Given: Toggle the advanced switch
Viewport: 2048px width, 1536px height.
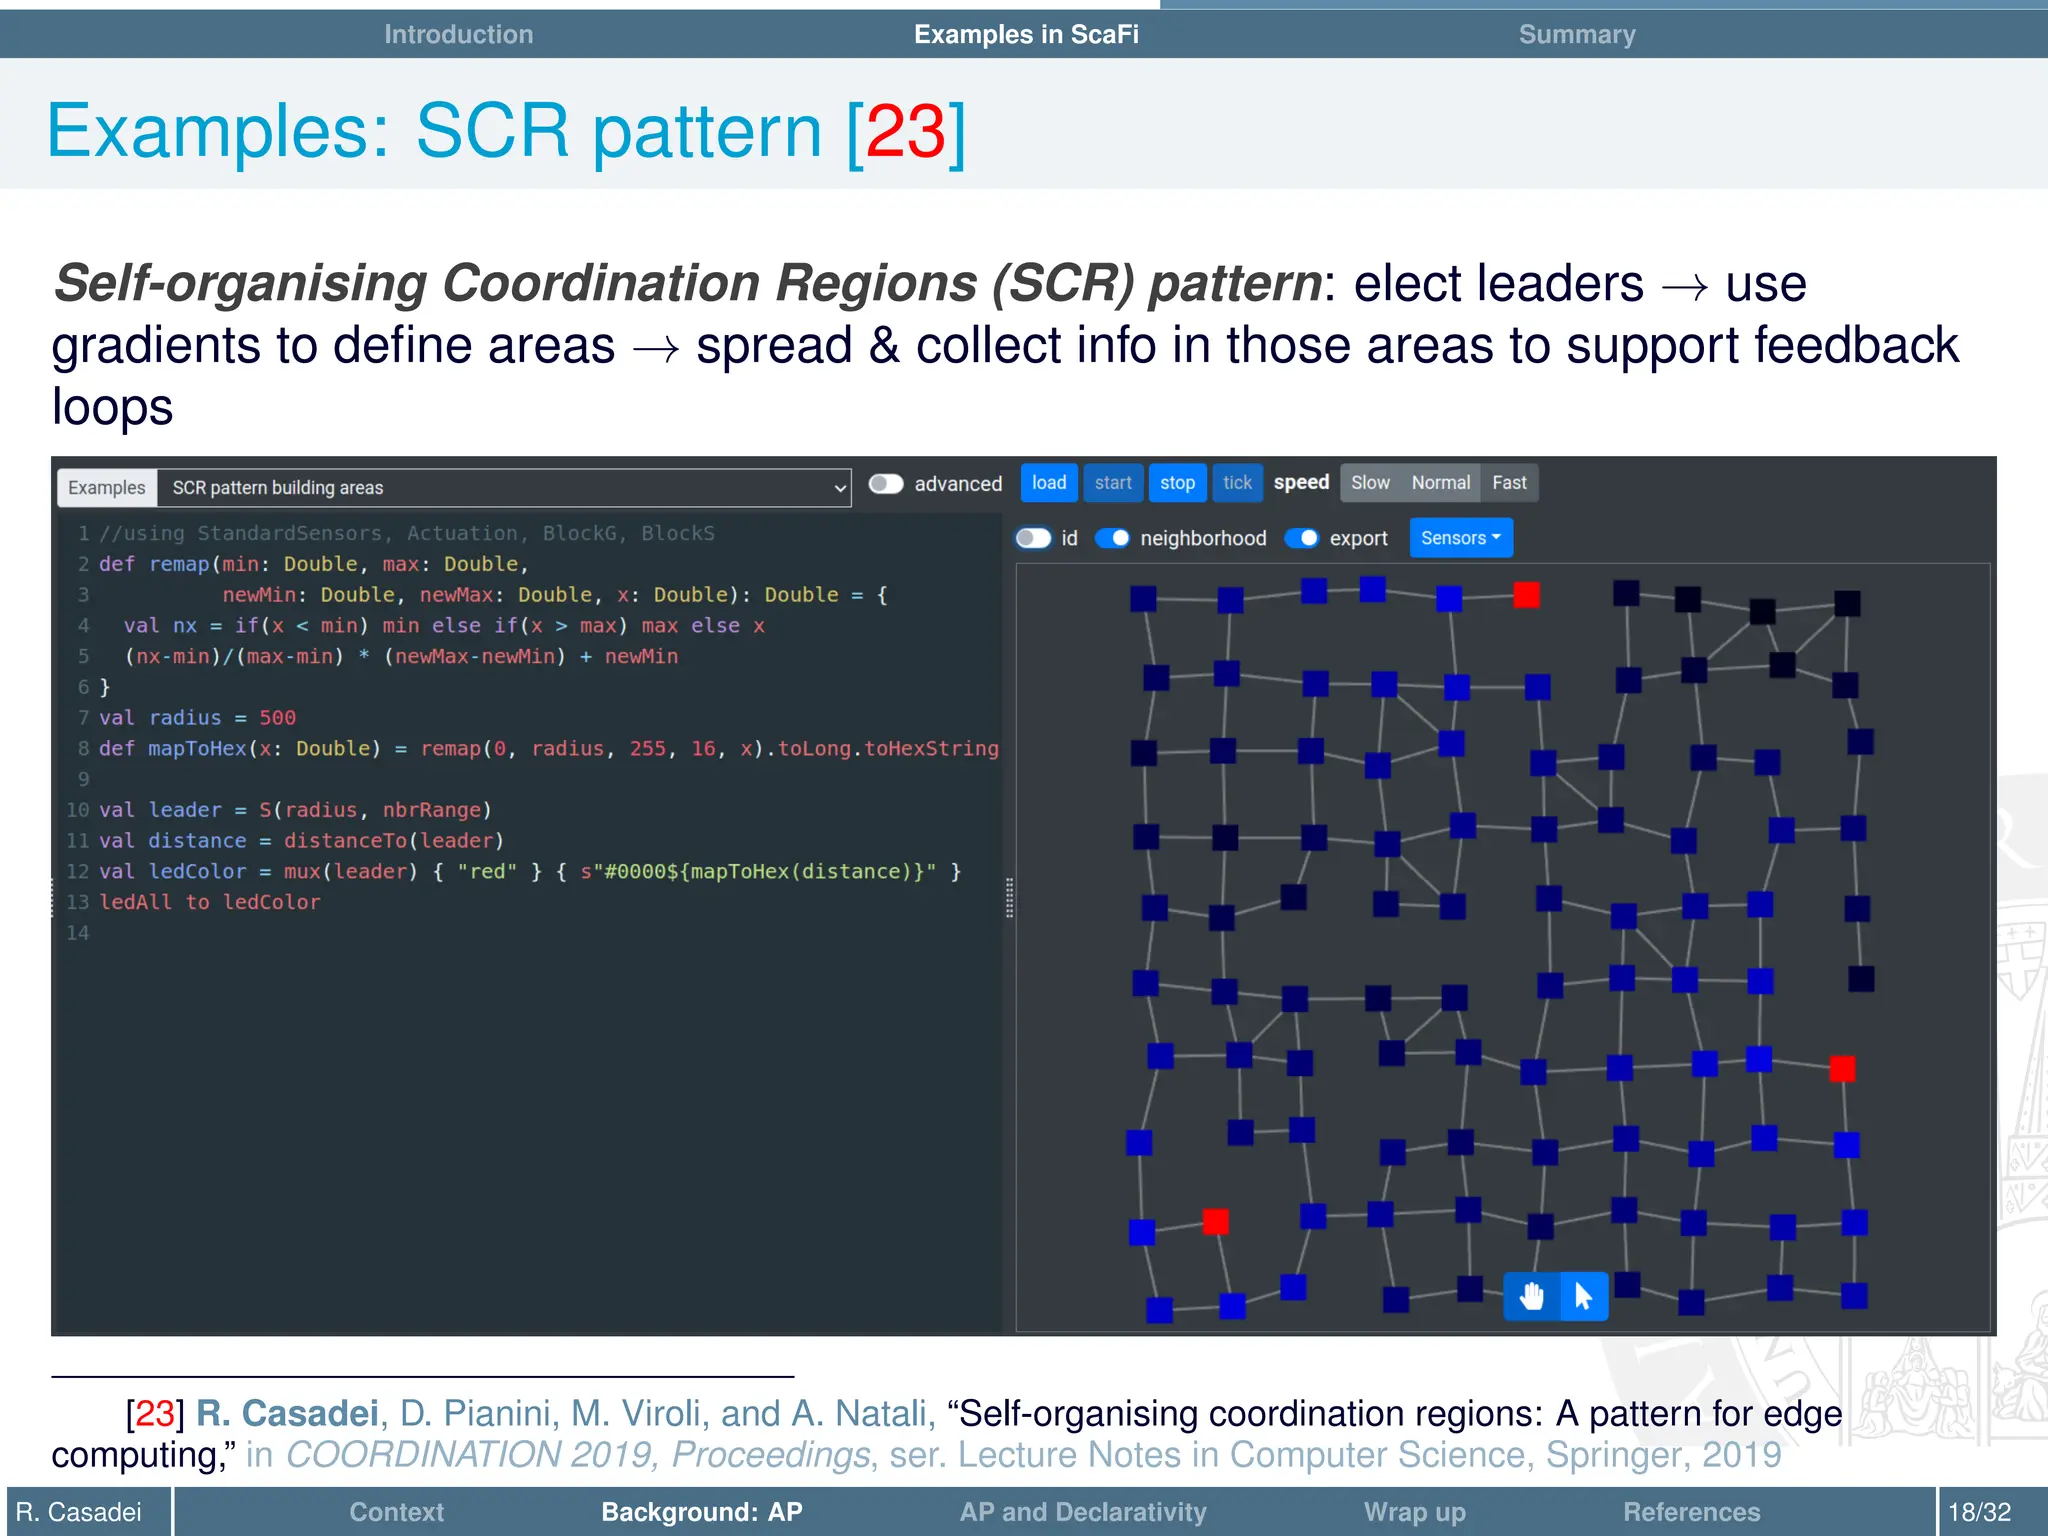Looking at the screenshot, I should pos(885,484).
